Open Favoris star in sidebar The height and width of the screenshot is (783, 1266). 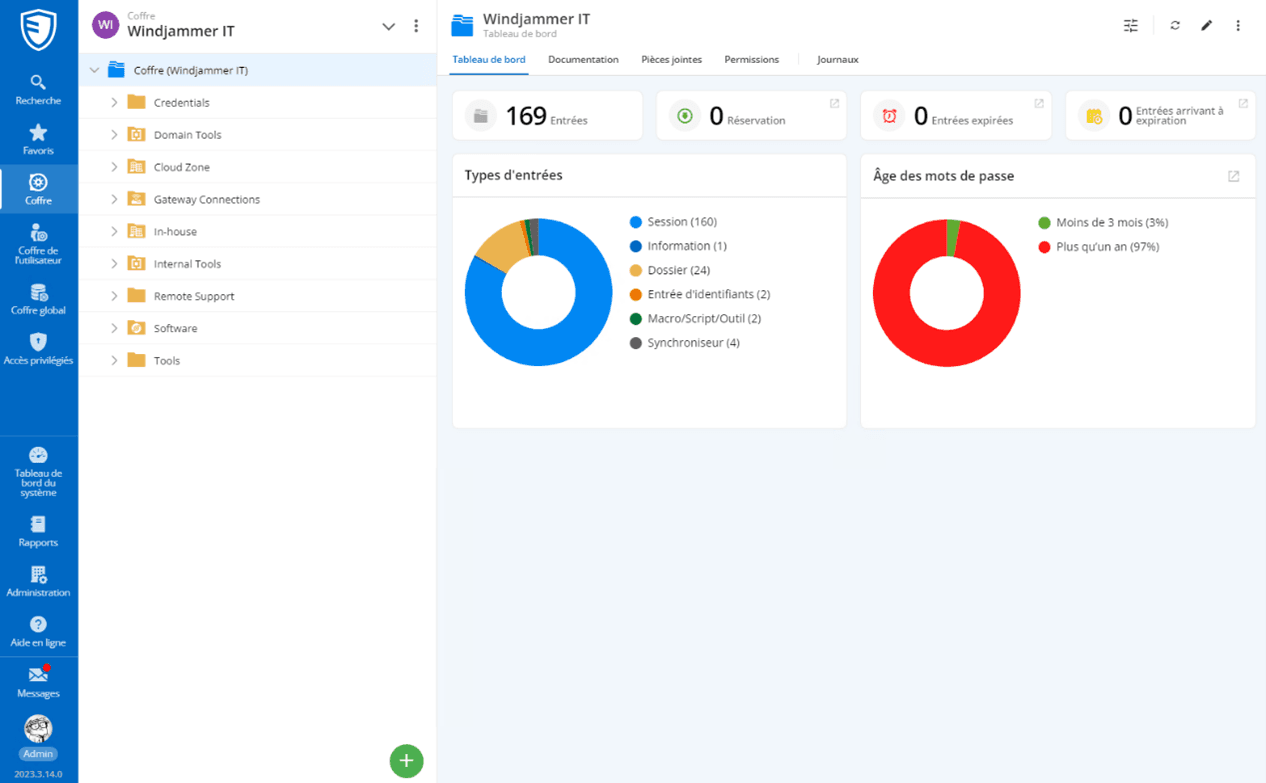click(38, 139)
